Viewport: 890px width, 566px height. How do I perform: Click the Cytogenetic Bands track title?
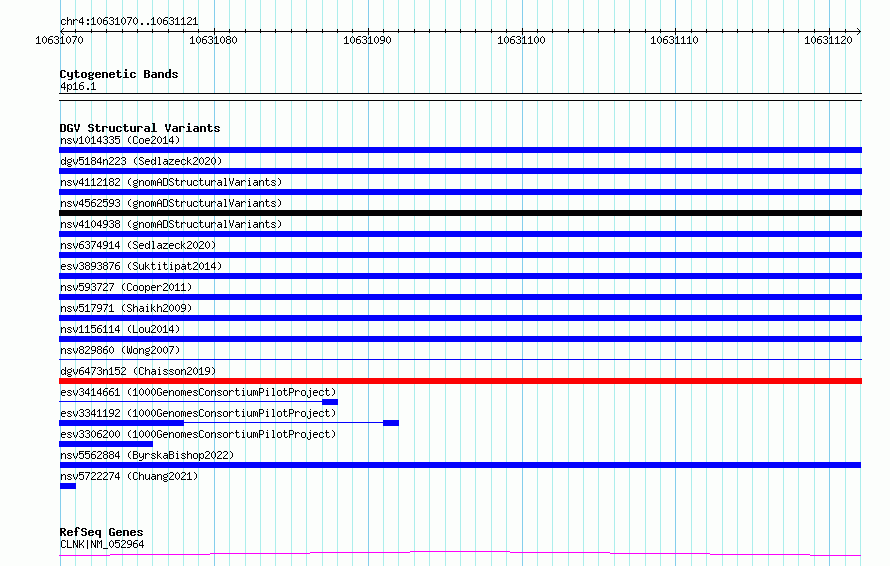tap(119, 74)
